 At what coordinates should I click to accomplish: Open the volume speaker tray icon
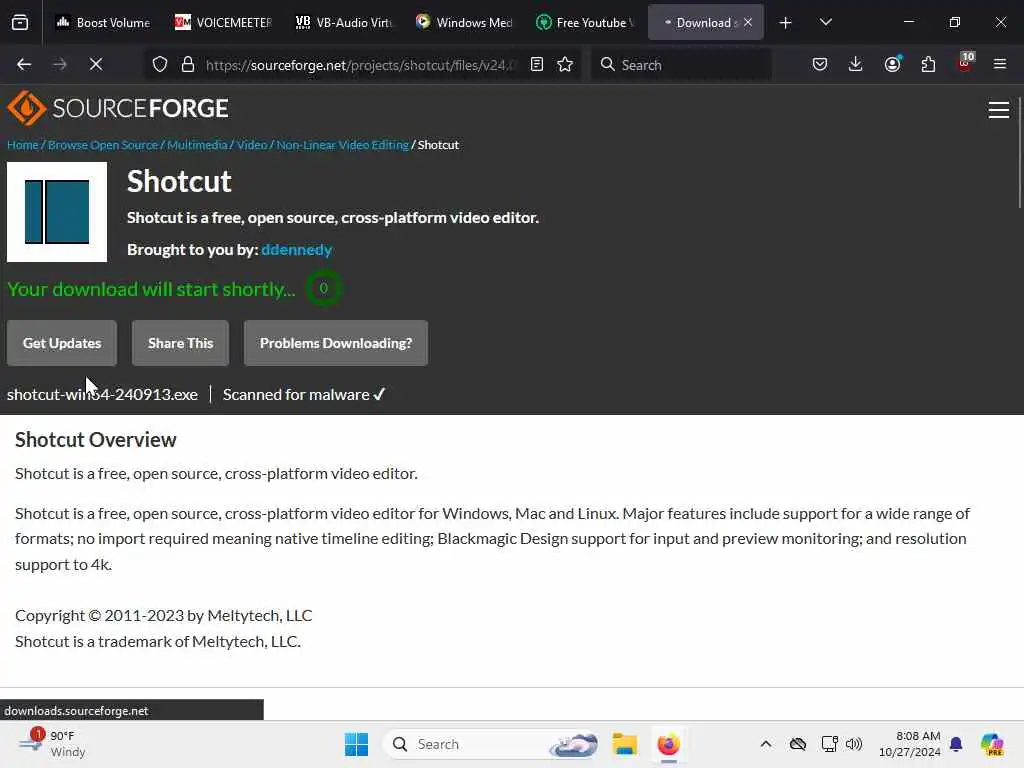854,744
